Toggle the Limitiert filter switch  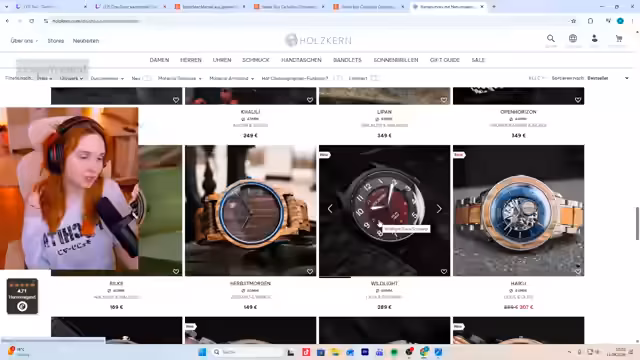coord(375,78)
